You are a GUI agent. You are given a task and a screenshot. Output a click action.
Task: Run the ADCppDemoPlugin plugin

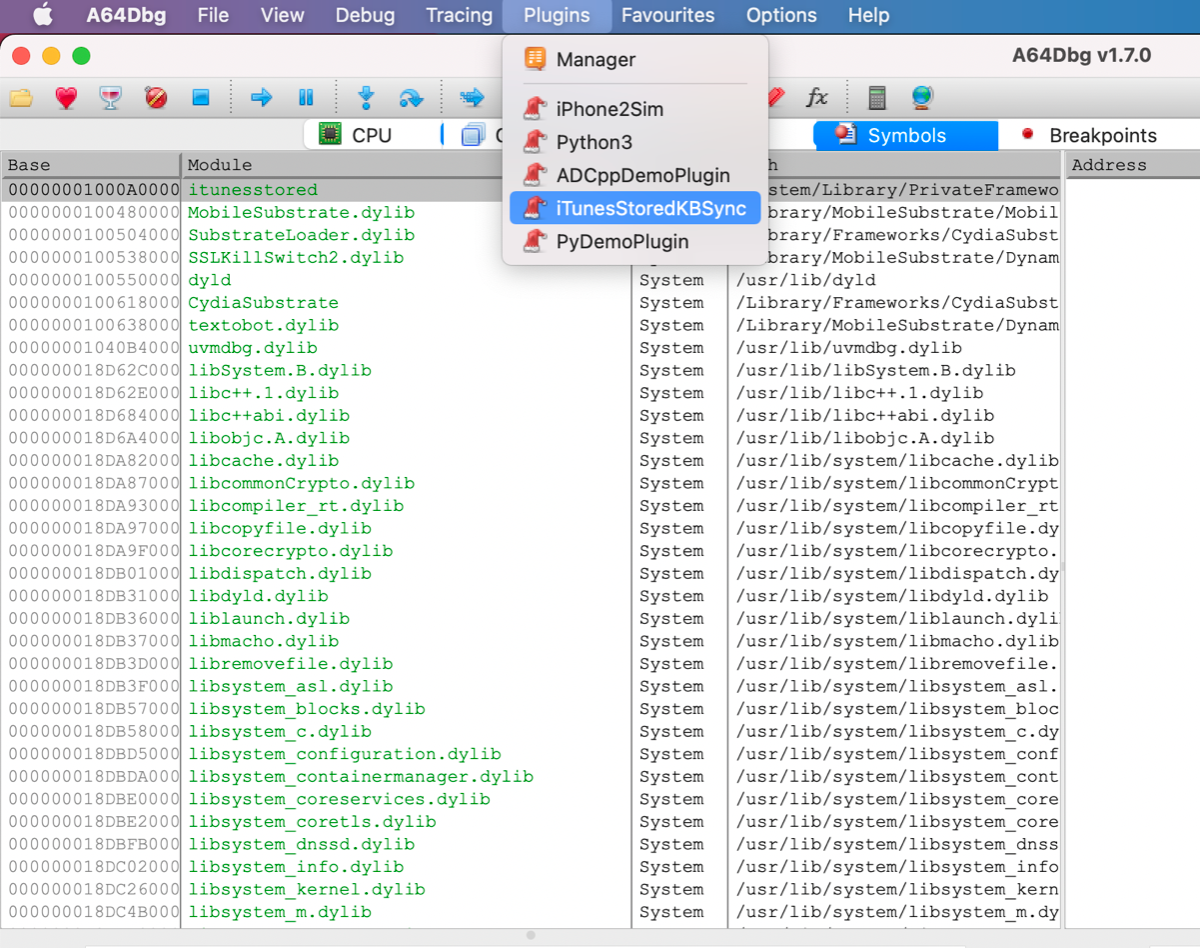pyautogui.click(x=635, y=175)
